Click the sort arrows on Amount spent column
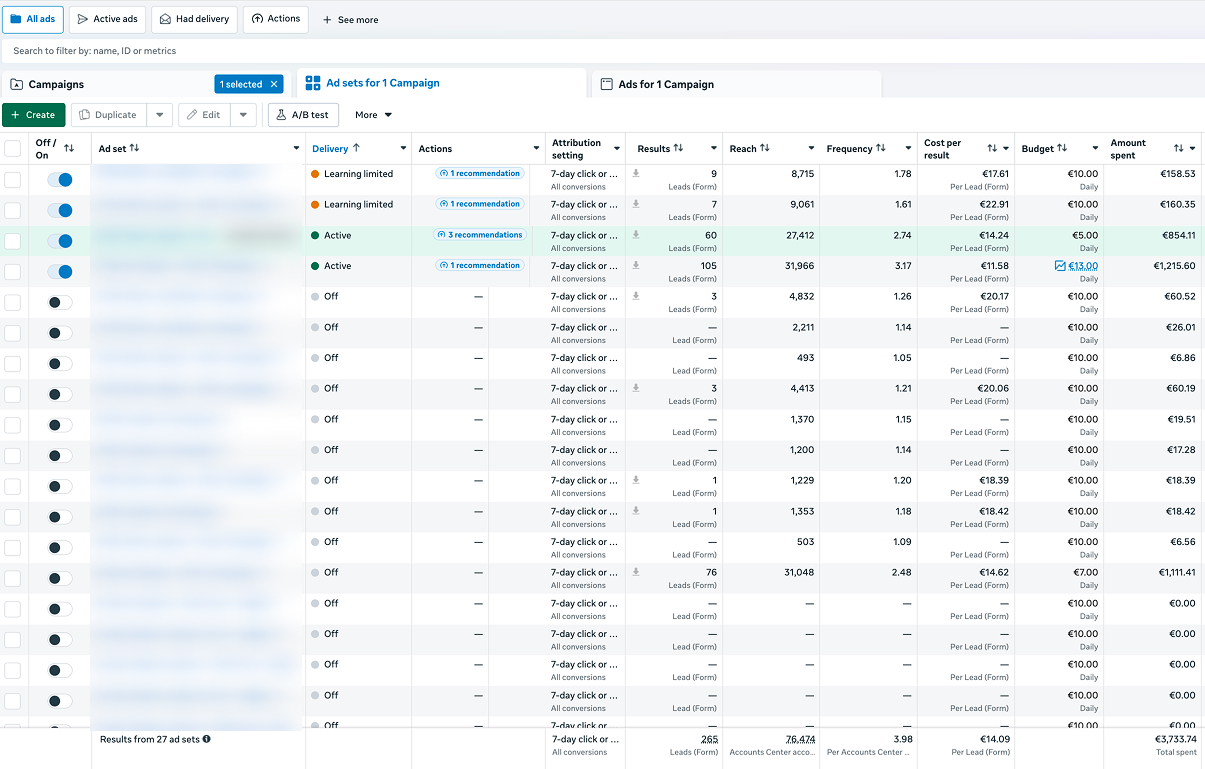 tap(1179, 148)
